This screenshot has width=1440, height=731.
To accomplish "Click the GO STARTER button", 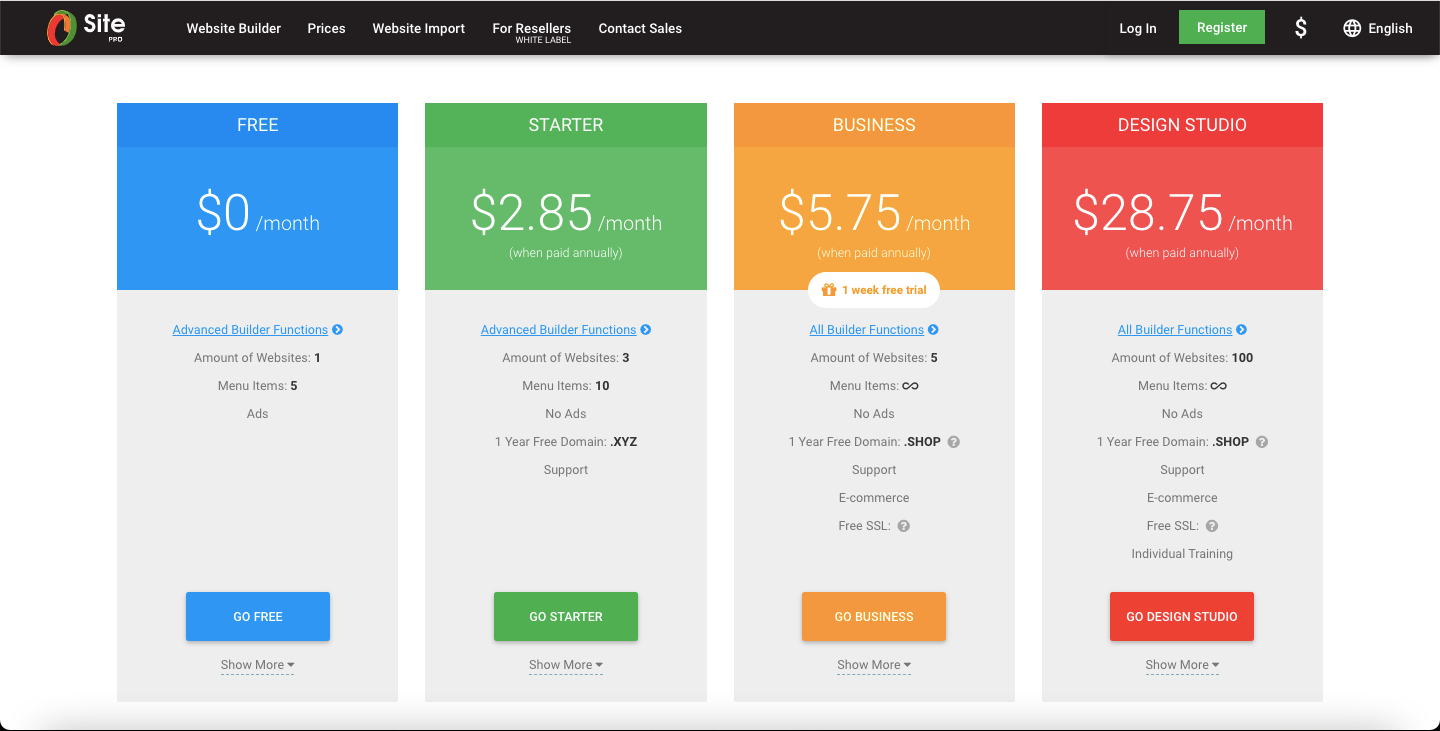I will click(x=566, y=616).
